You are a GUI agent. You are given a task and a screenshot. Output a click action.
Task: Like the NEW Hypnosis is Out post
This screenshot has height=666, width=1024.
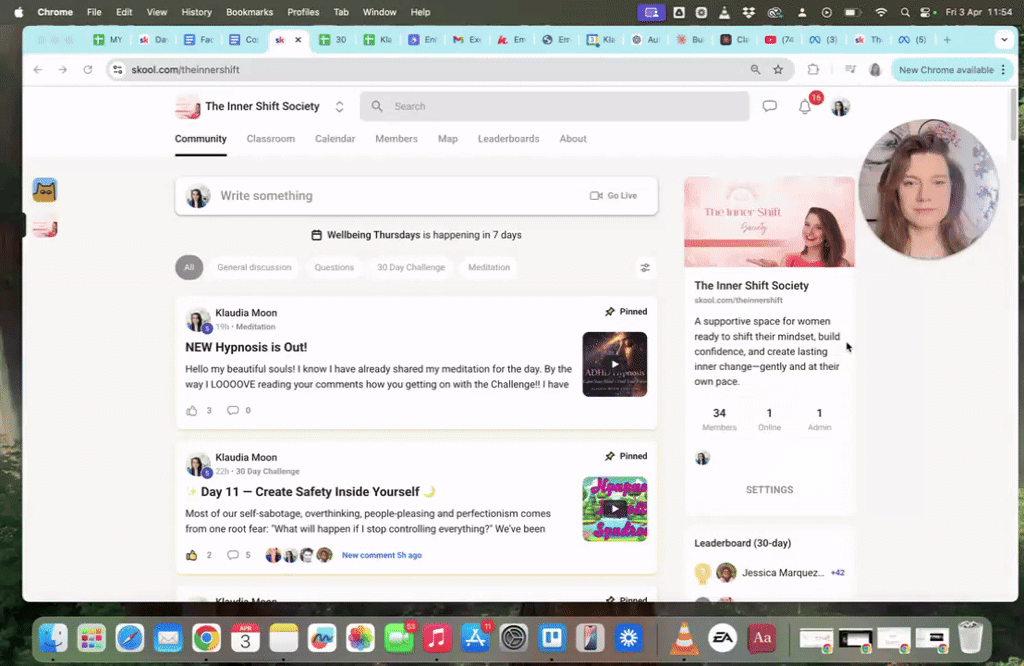[191, 411]
